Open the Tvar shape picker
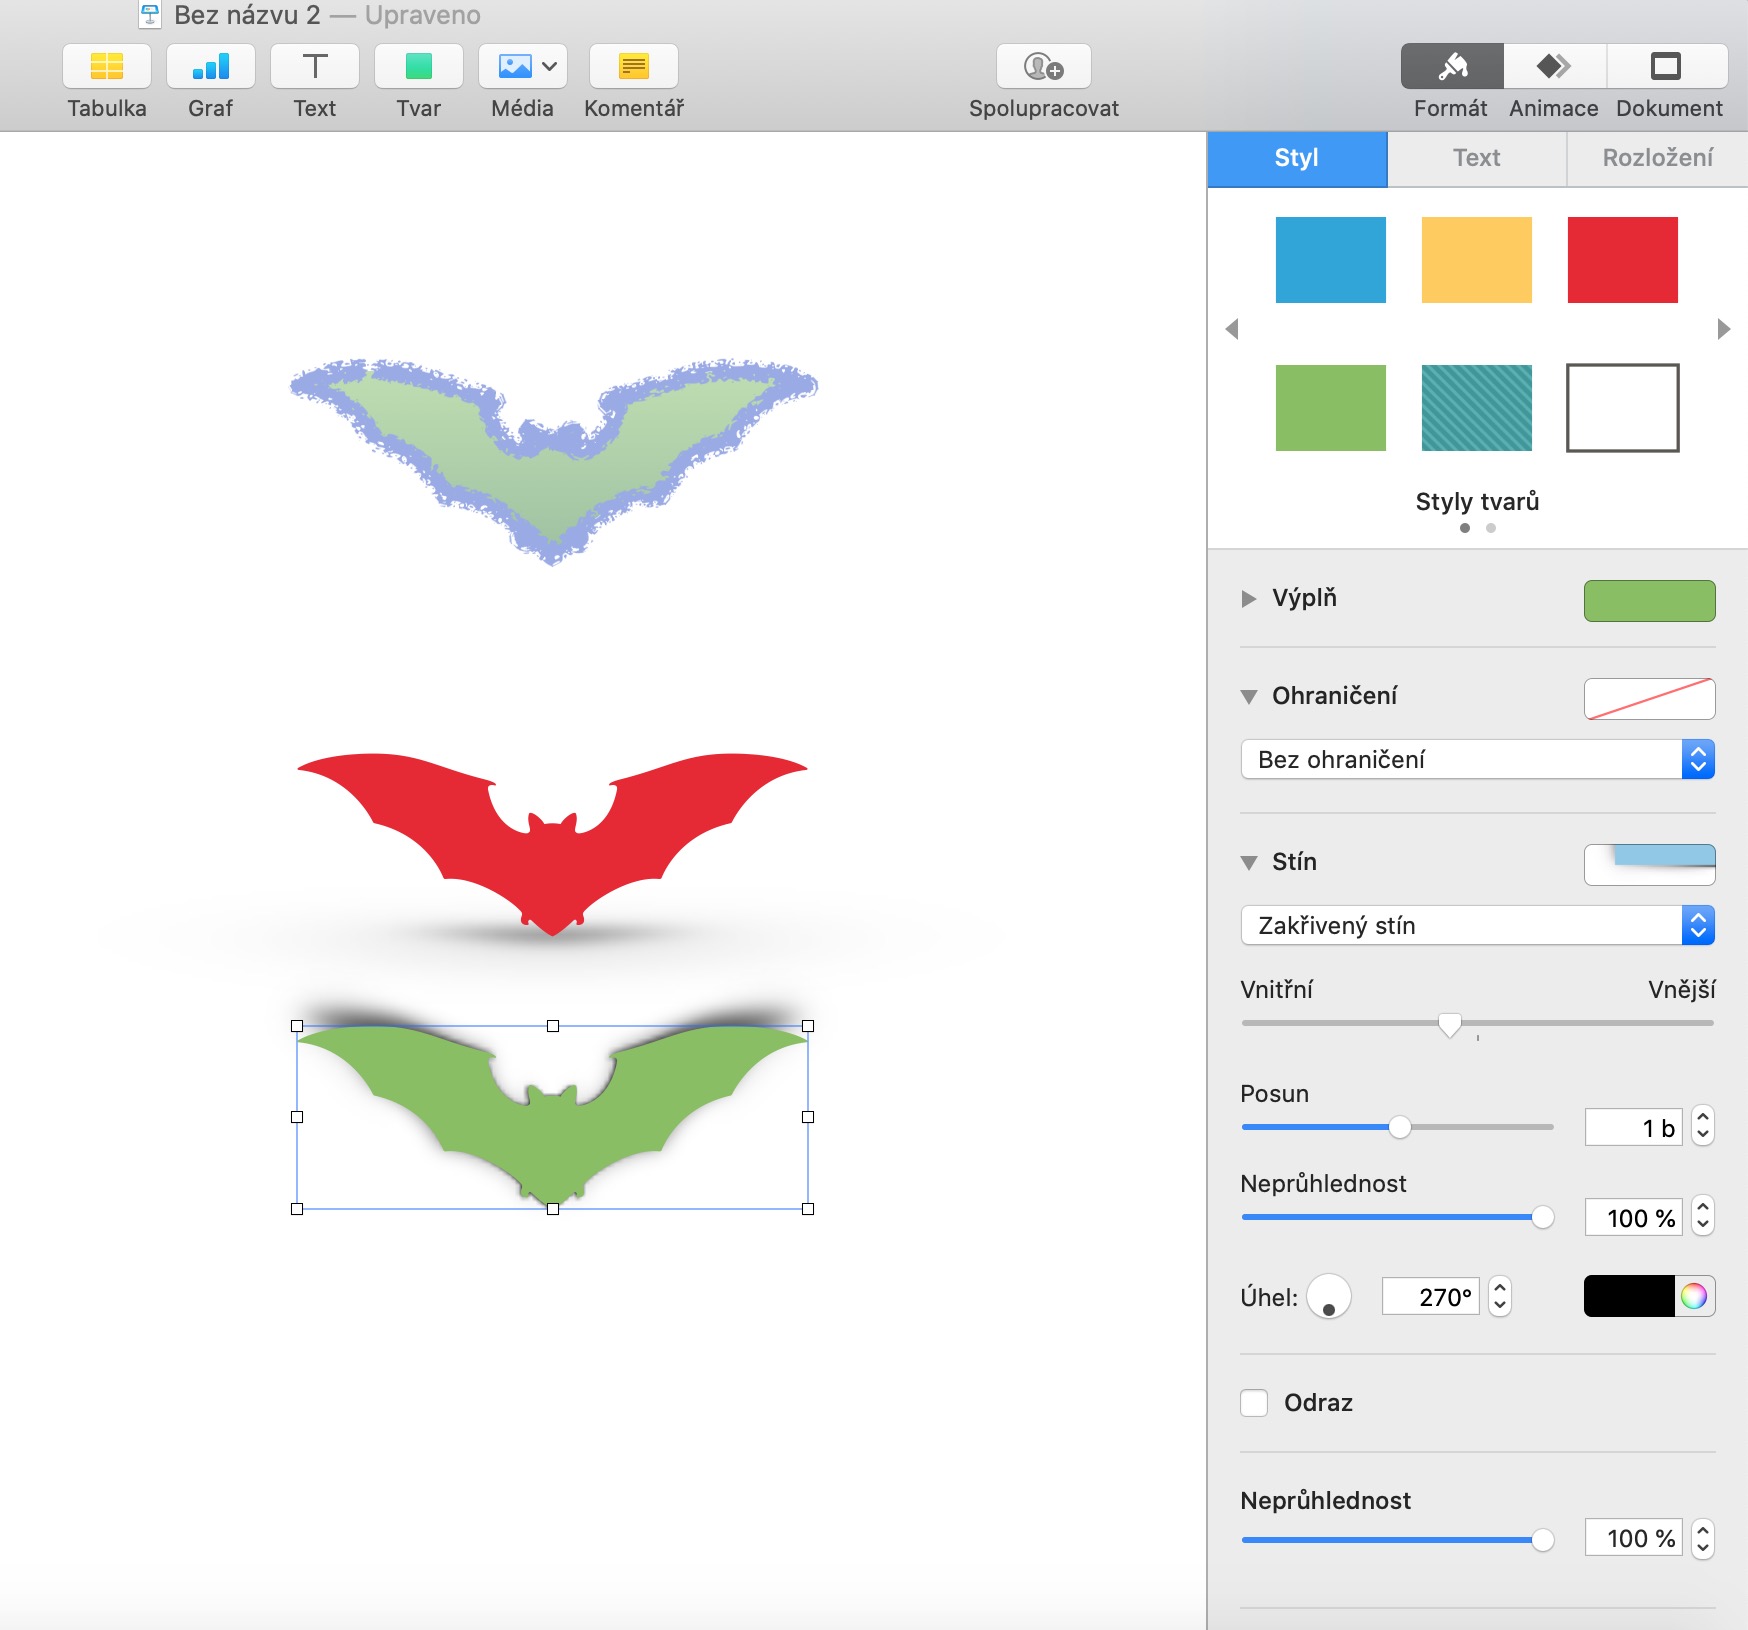The height and width of the screenshot is (1630, 1748). pyautogui.click(x=418, y=67)
